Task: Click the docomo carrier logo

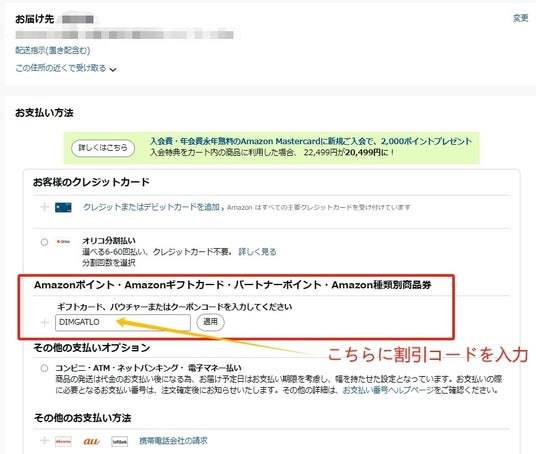Action: (x=64, y=441)
